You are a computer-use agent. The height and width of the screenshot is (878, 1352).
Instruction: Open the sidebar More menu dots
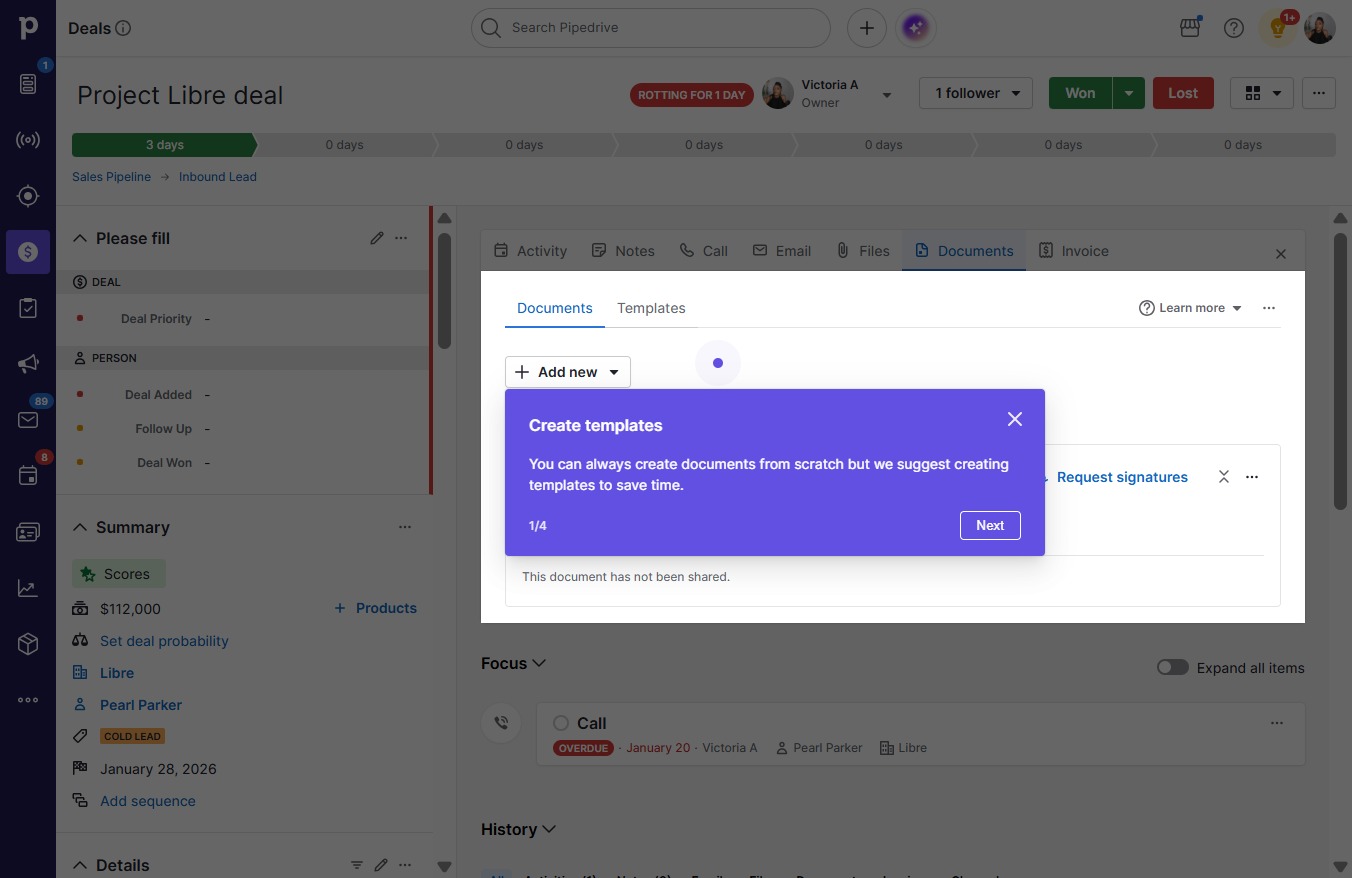pyautogui.click(x=28, y=700)
